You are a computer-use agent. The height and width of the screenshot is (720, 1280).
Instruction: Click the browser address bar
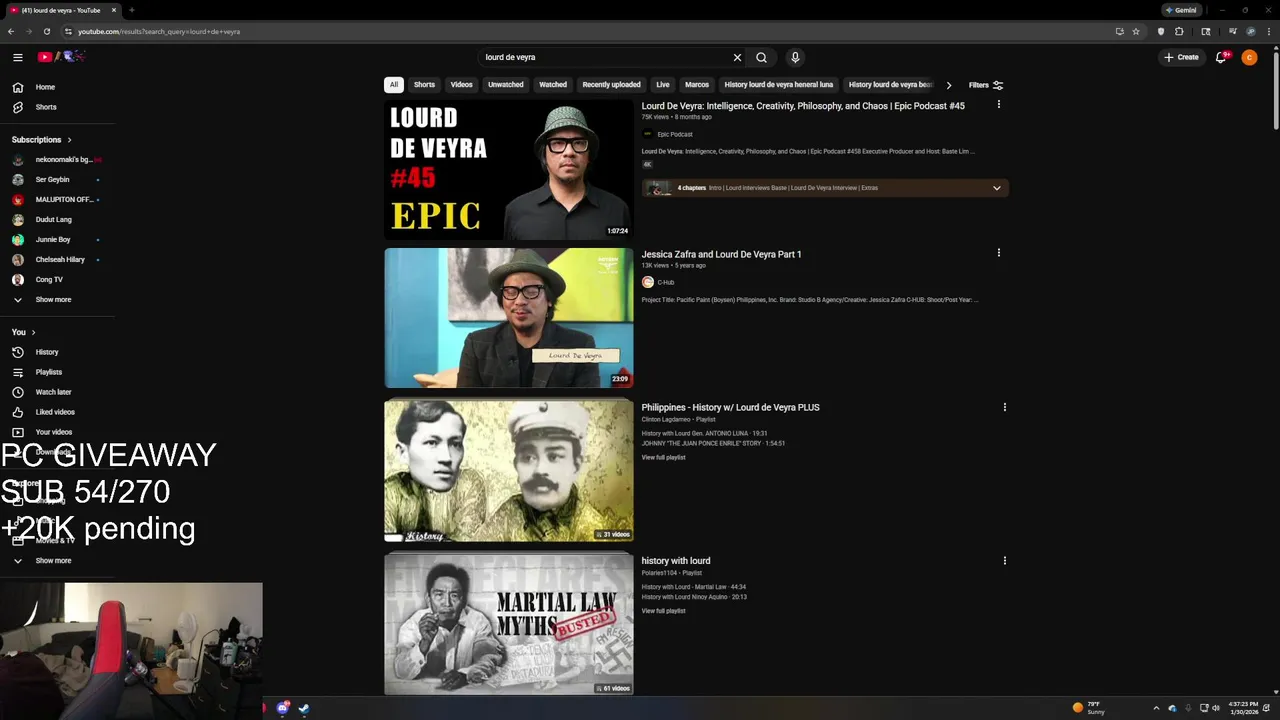point(590,31)
